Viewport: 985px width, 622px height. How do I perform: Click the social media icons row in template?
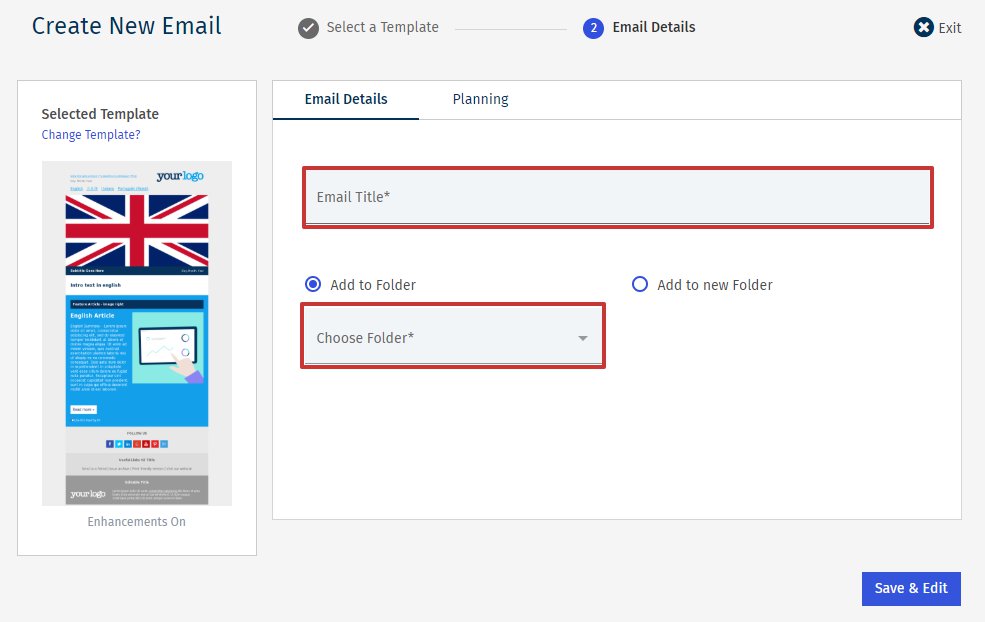tap(136, 443)
